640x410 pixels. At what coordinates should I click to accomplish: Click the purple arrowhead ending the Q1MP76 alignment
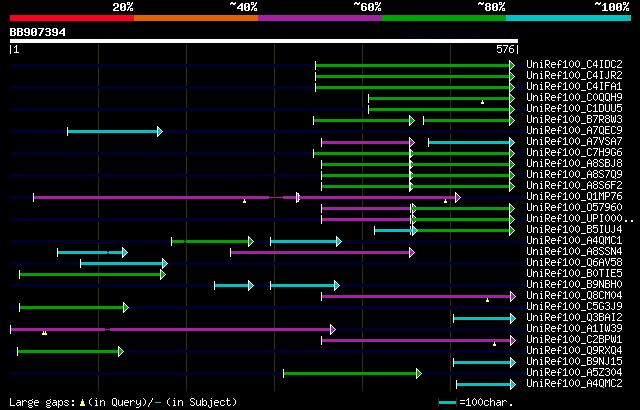pos(458,197)
